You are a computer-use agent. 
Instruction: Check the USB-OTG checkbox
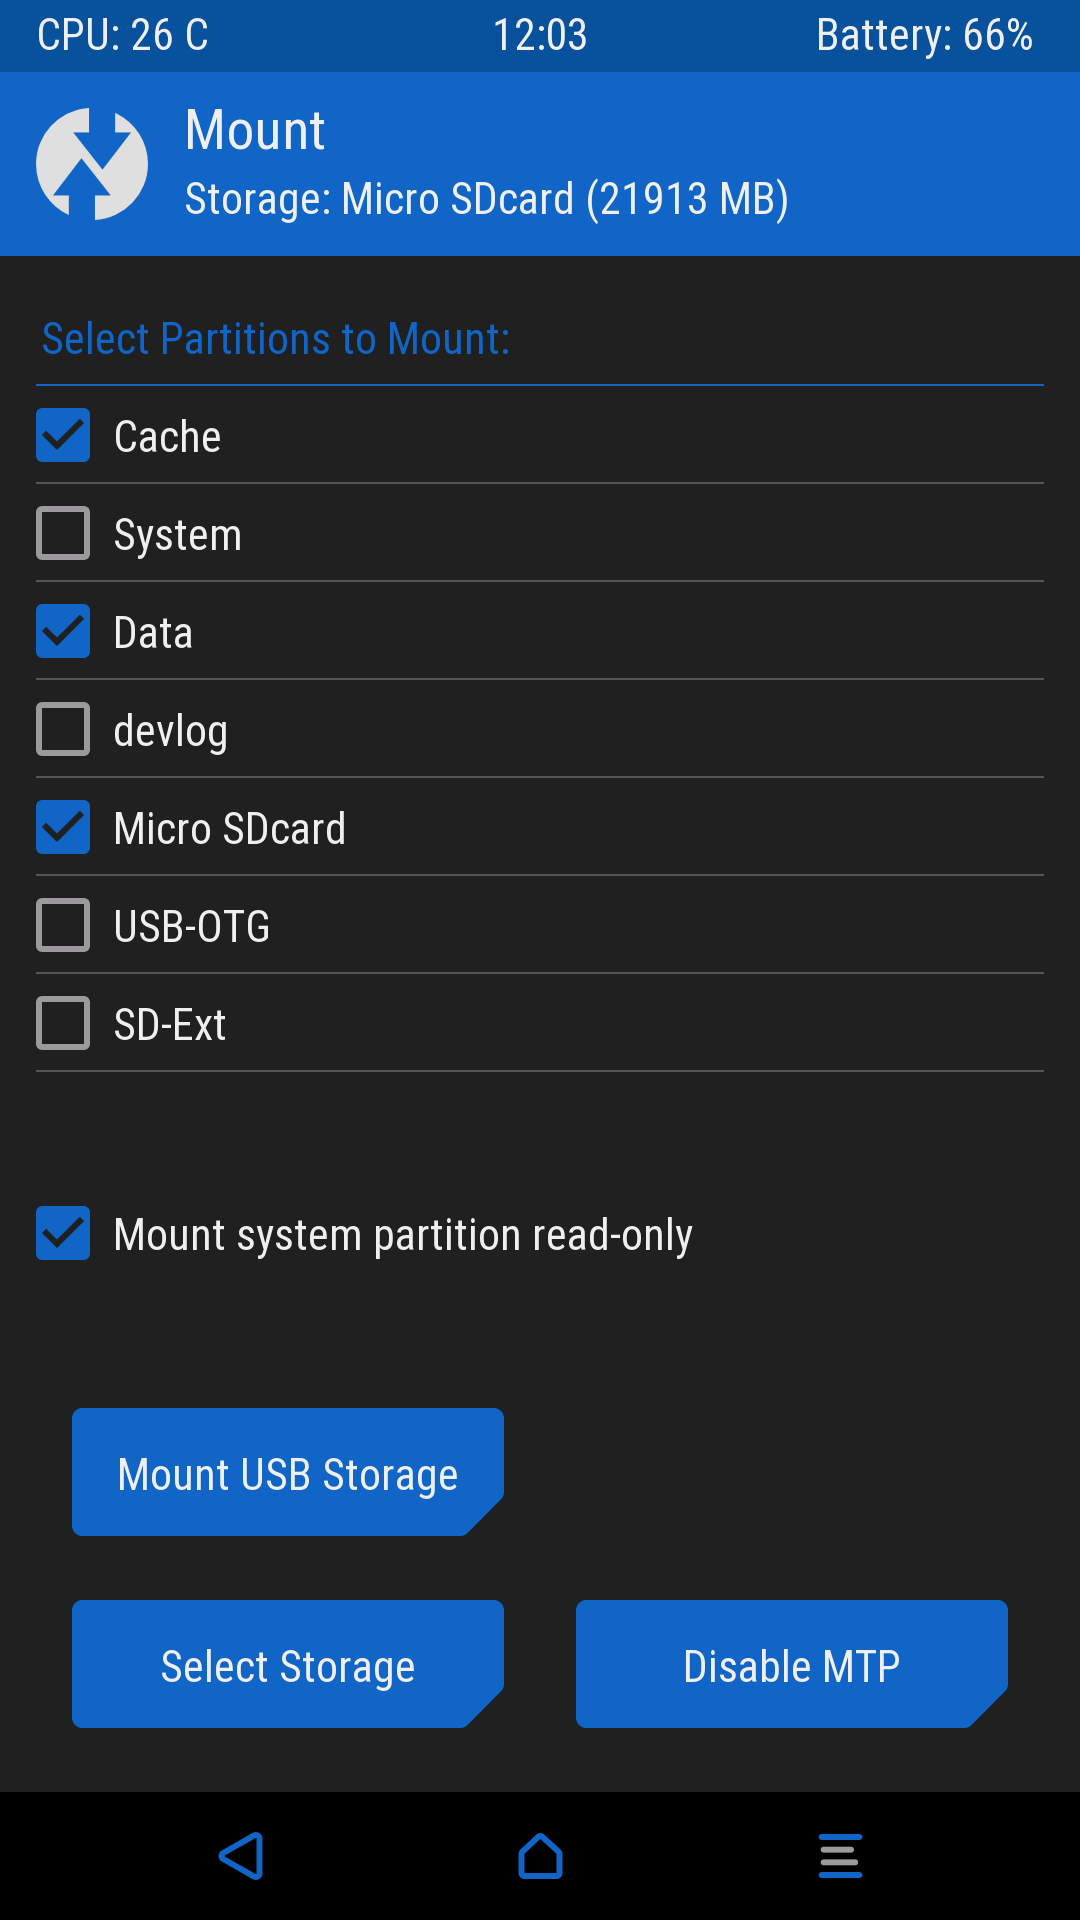(63, 925)
